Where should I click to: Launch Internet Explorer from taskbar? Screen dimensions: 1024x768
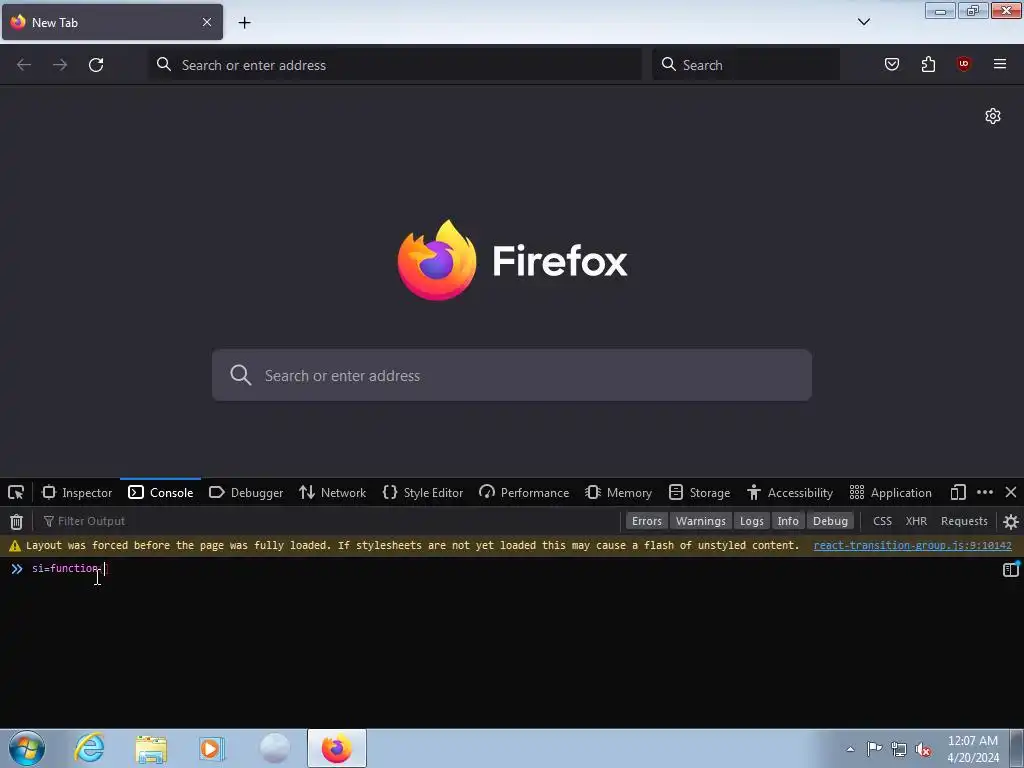click(x=89, y=748)
